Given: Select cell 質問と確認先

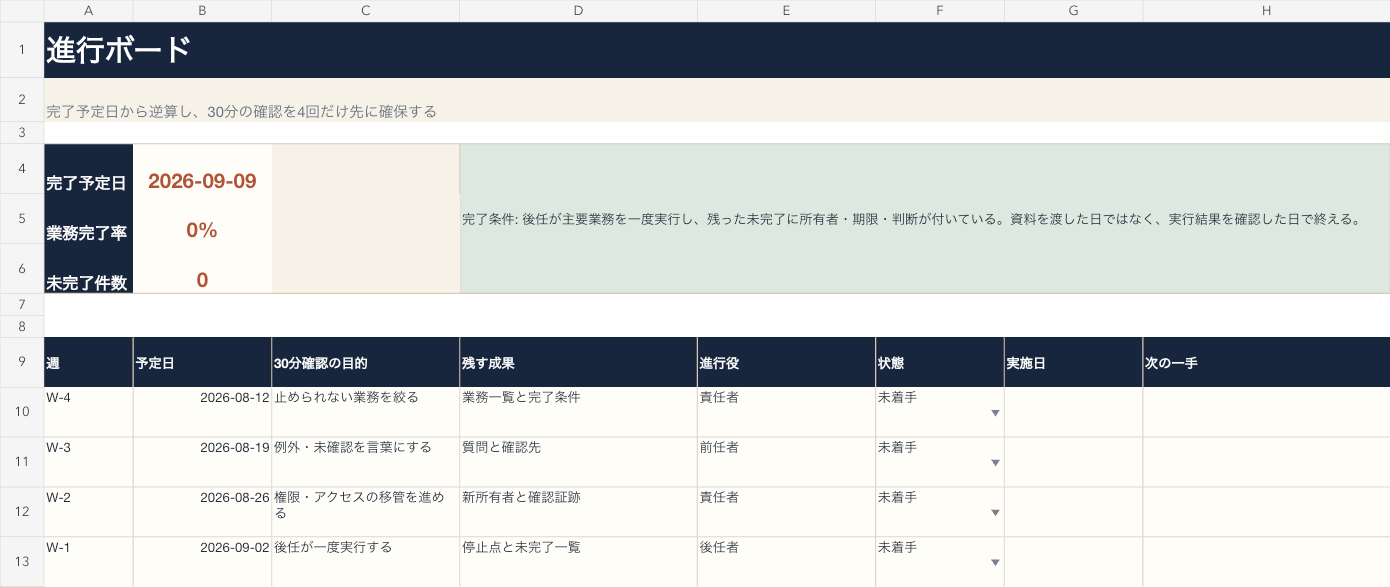Looking at the screenshot, I should click(x=579, y=462).
